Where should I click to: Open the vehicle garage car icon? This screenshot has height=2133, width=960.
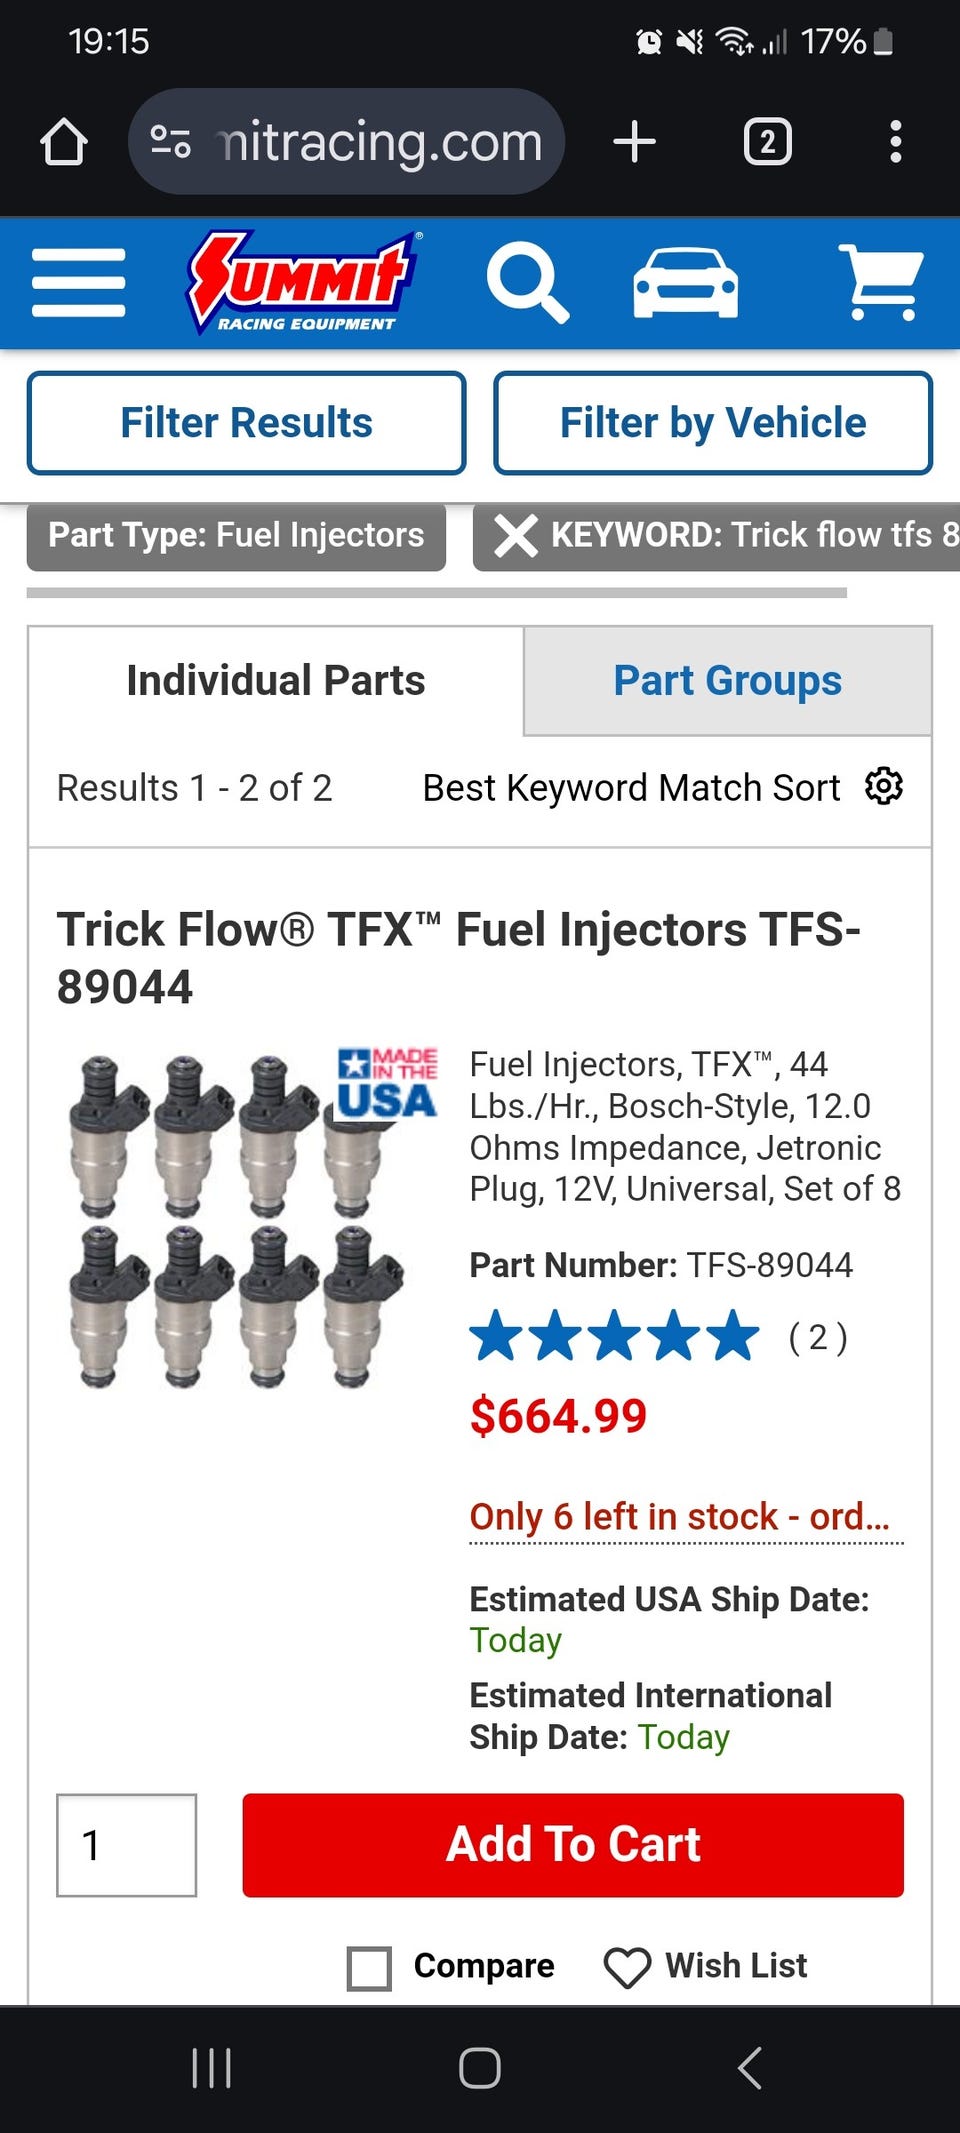click(x=686, y=283)
